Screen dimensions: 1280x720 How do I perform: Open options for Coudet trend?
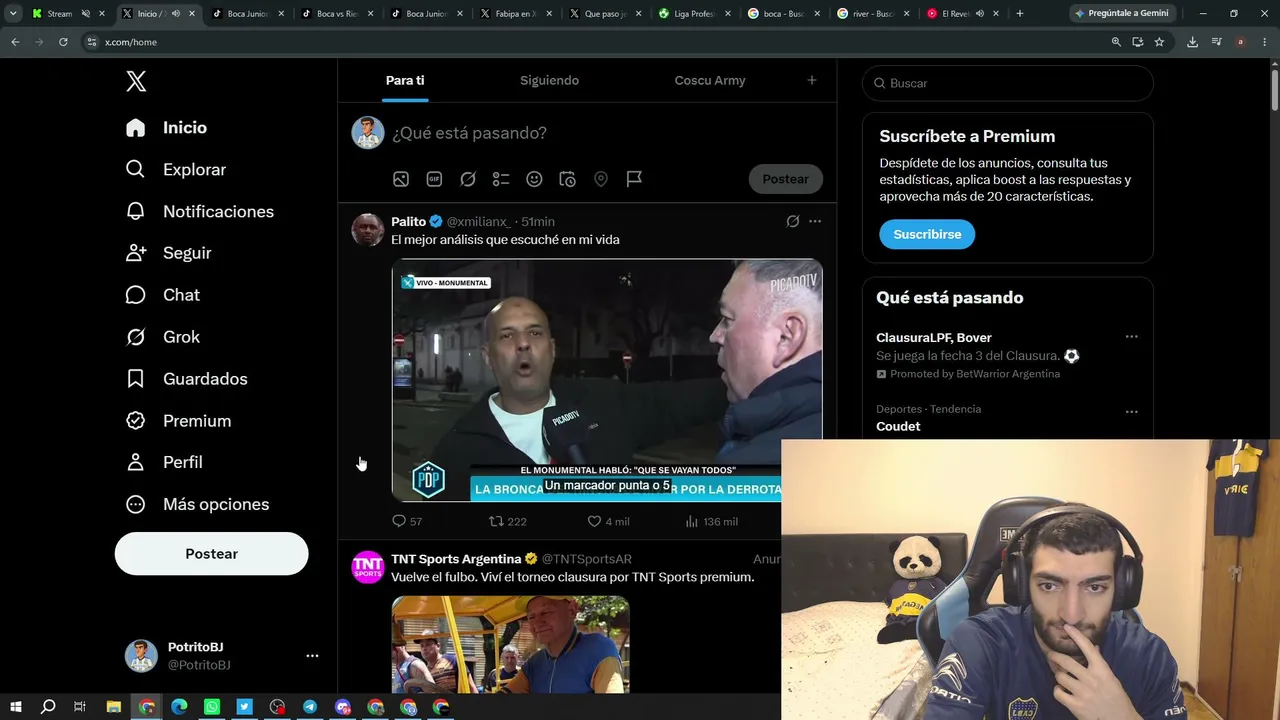[1131, 411]
